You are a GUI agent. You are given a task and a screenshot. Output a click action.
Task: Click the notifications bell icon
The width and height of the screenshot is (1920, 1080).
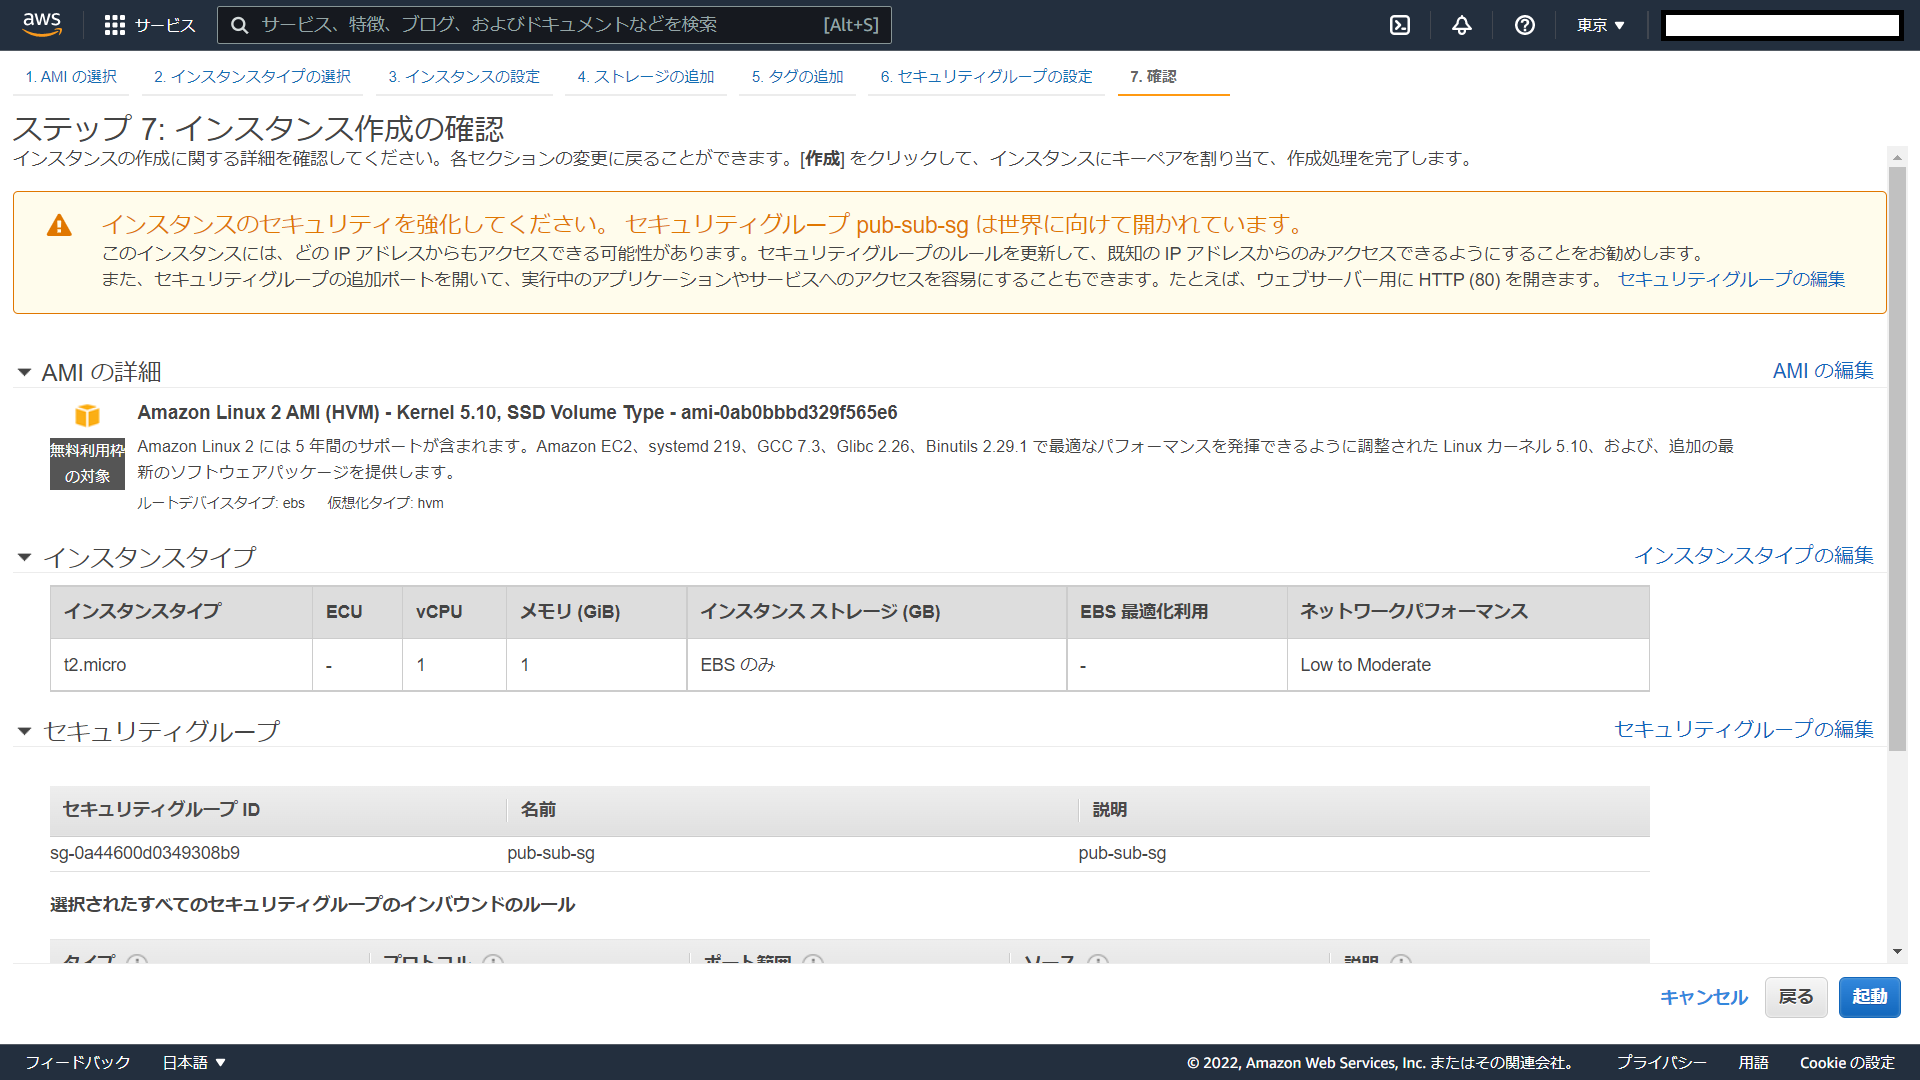1462,25
